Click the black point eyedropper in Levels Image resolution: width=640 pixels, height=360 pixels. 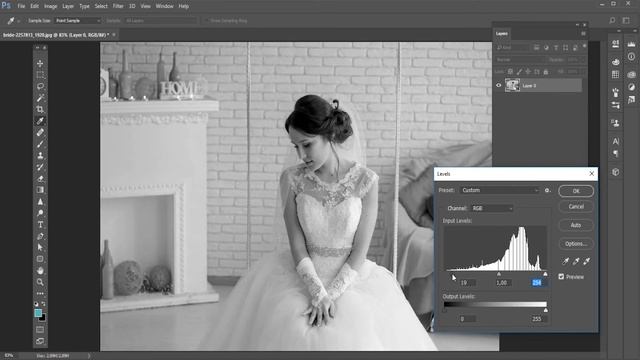(x=565, y=261)
